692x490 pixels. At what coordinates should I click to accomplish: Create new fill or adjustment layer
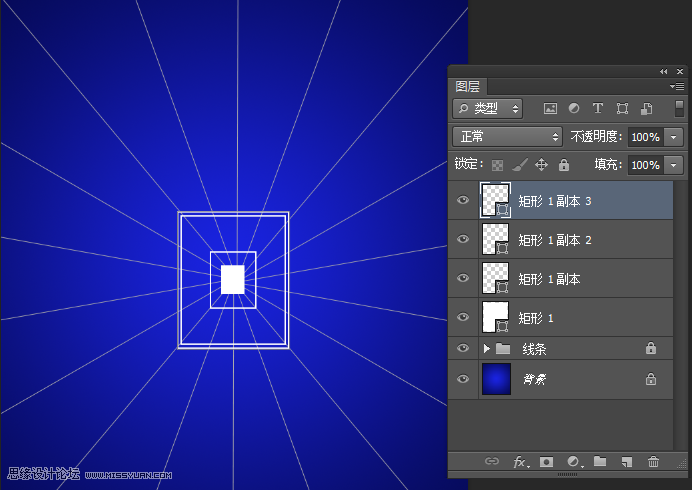click(x=574, y=462)
